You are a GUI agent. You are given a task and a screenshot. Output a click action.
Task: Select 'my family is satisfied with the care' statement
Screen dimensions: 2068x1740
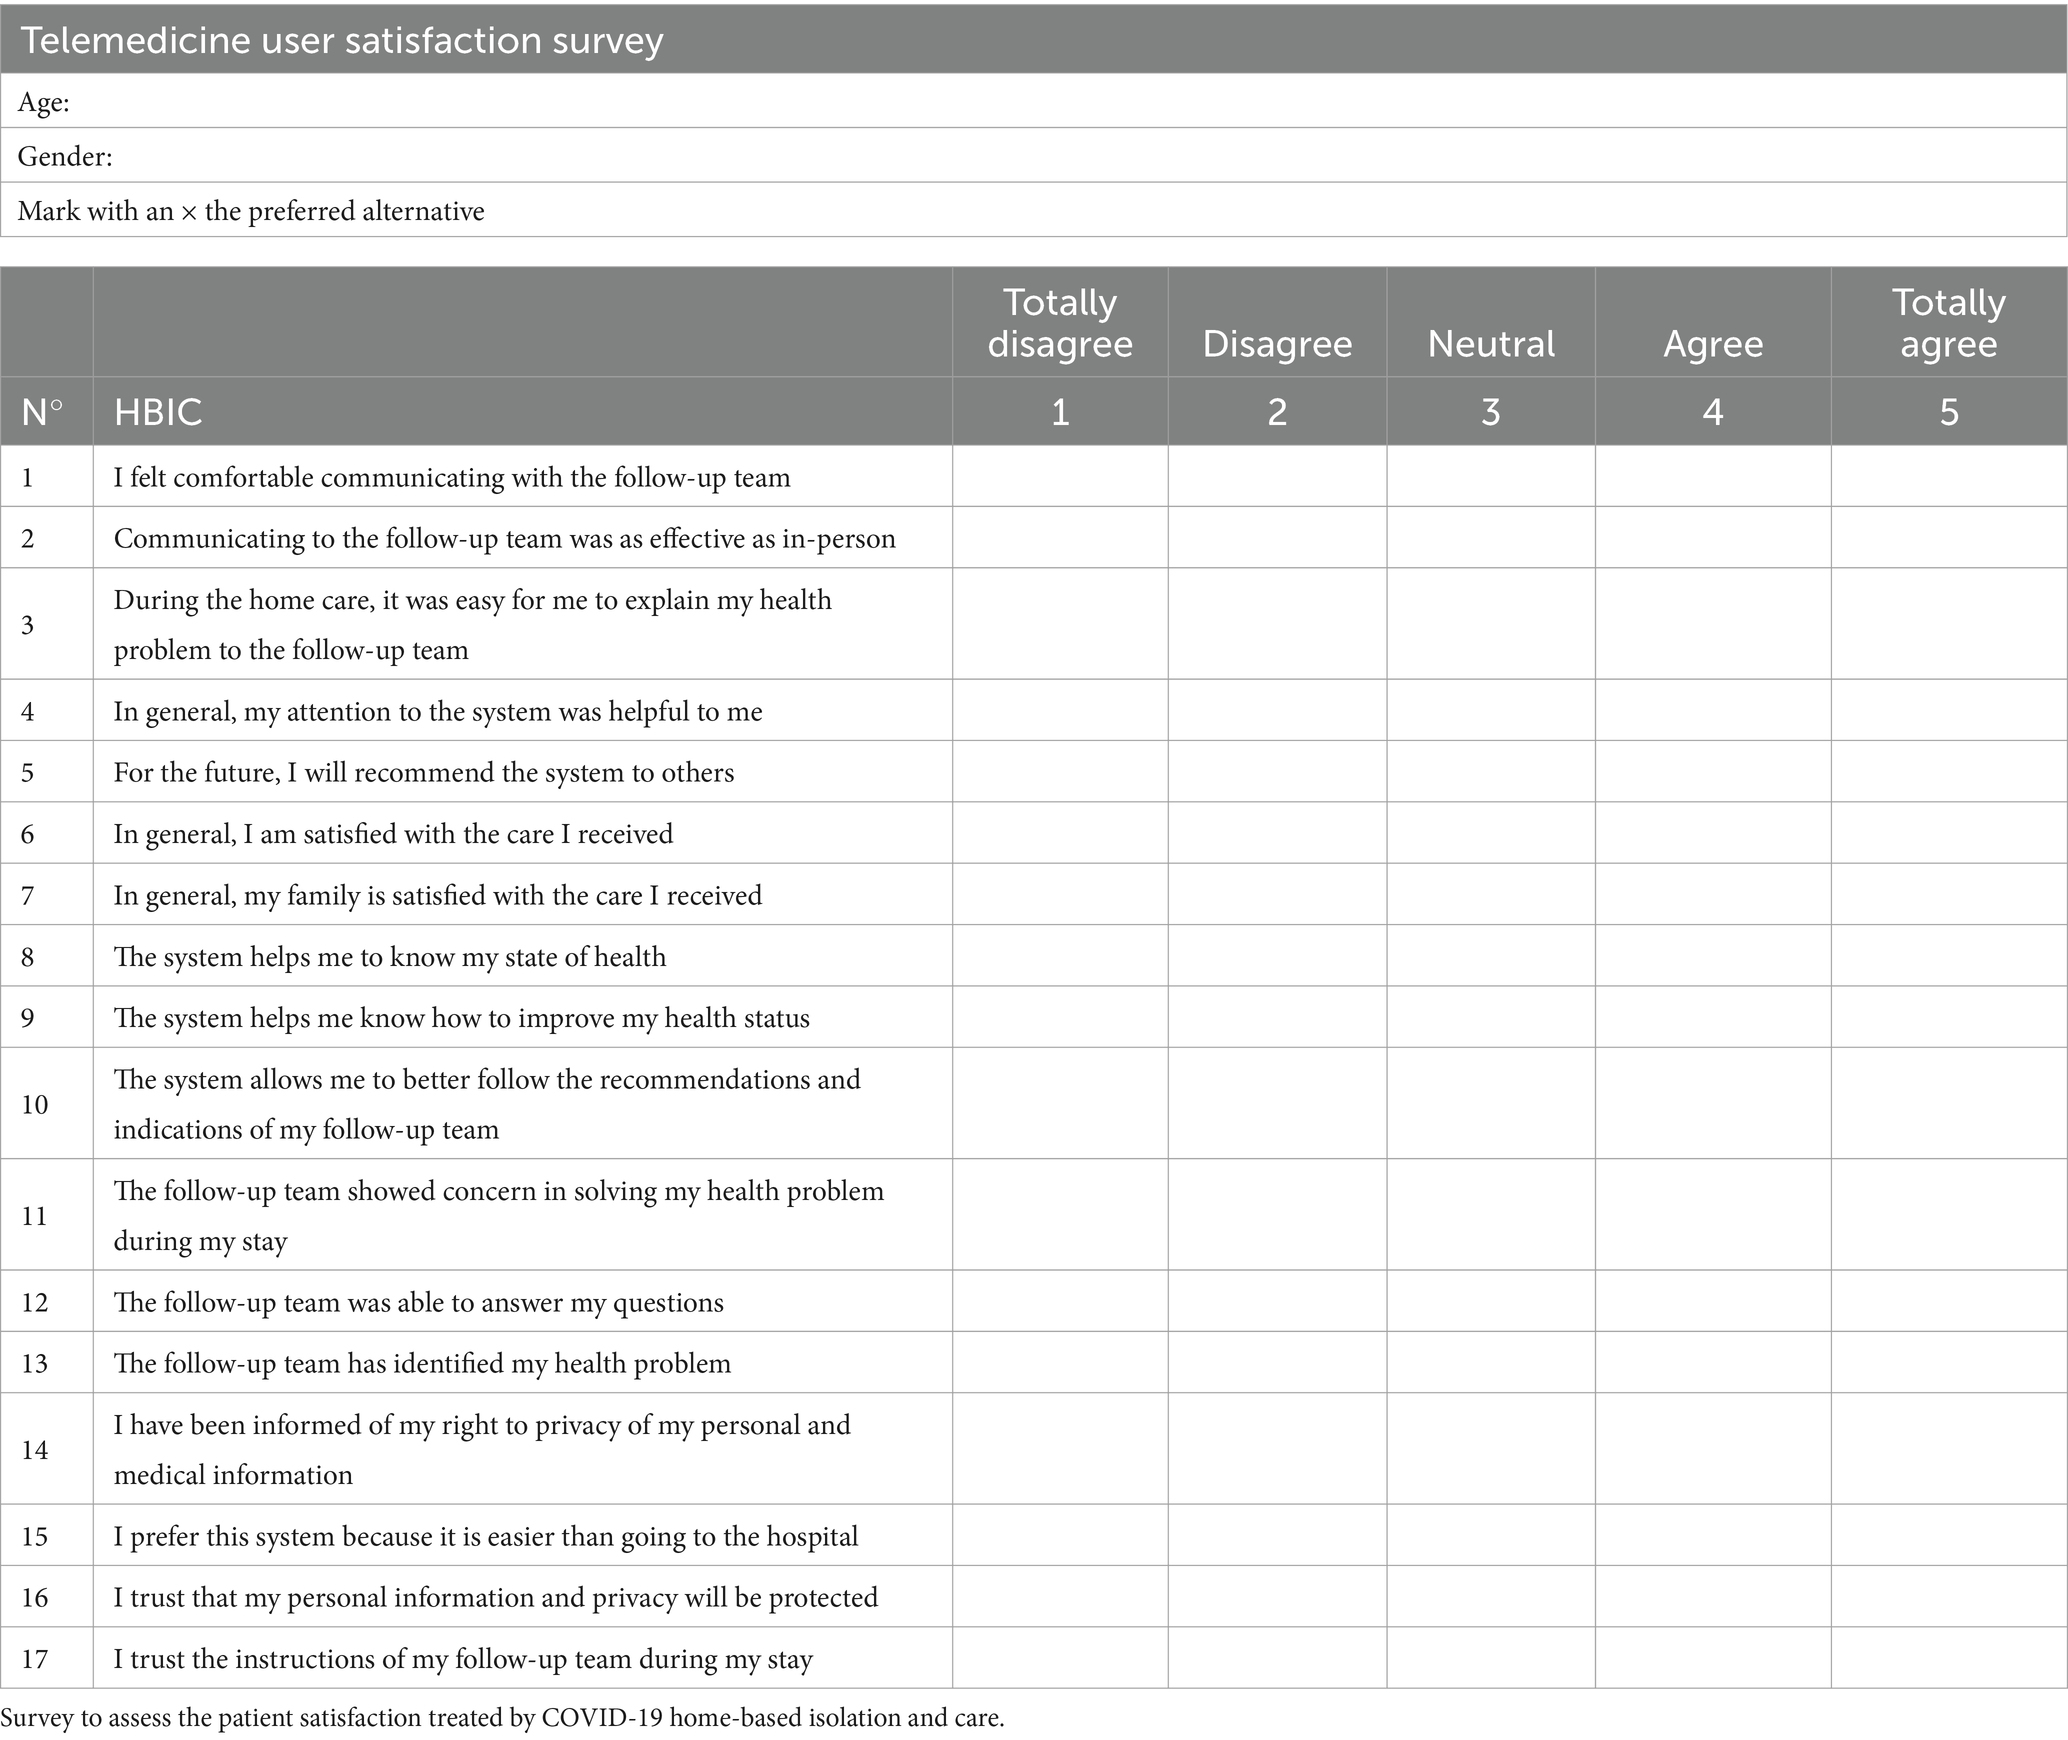point(438,895)
